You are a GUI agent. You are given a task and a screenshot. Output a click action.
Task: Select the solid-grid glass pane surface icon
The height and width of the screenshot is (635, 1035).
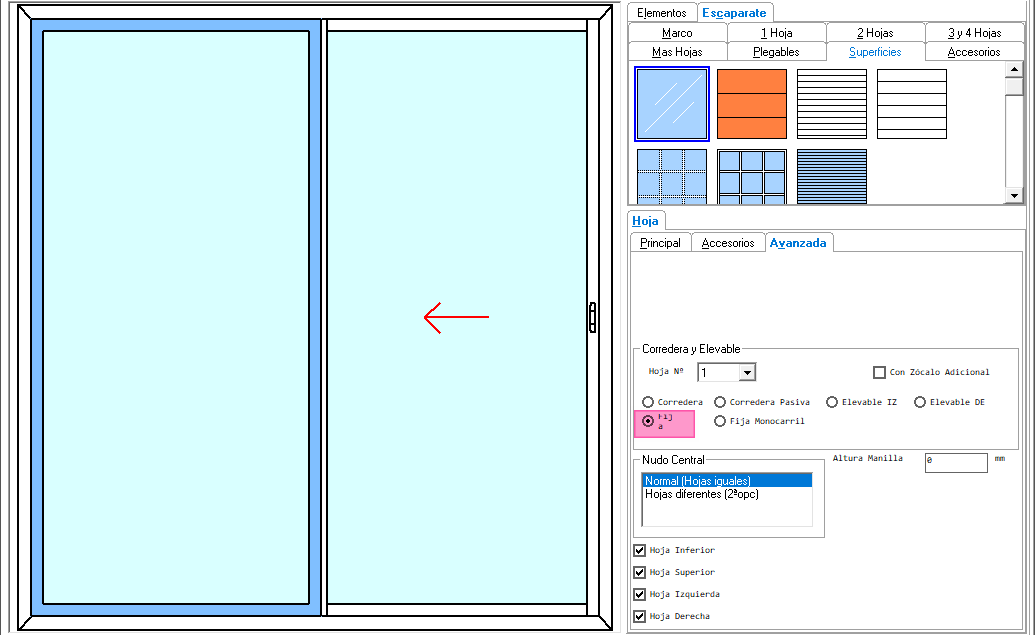click(752, 176)
